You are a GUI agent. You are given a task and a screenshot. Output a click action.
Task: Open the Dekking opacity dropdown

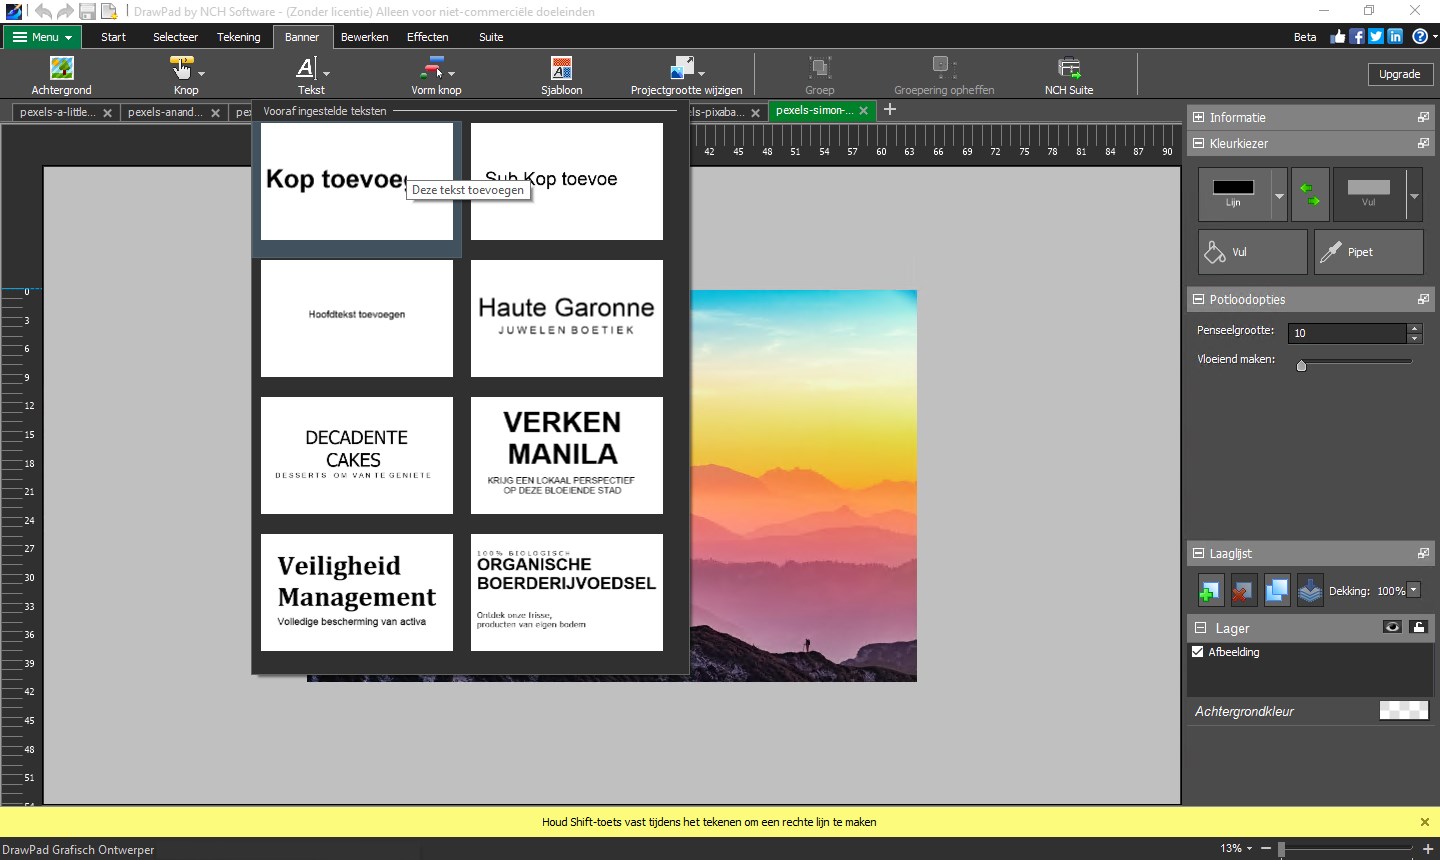[1414, 590]
